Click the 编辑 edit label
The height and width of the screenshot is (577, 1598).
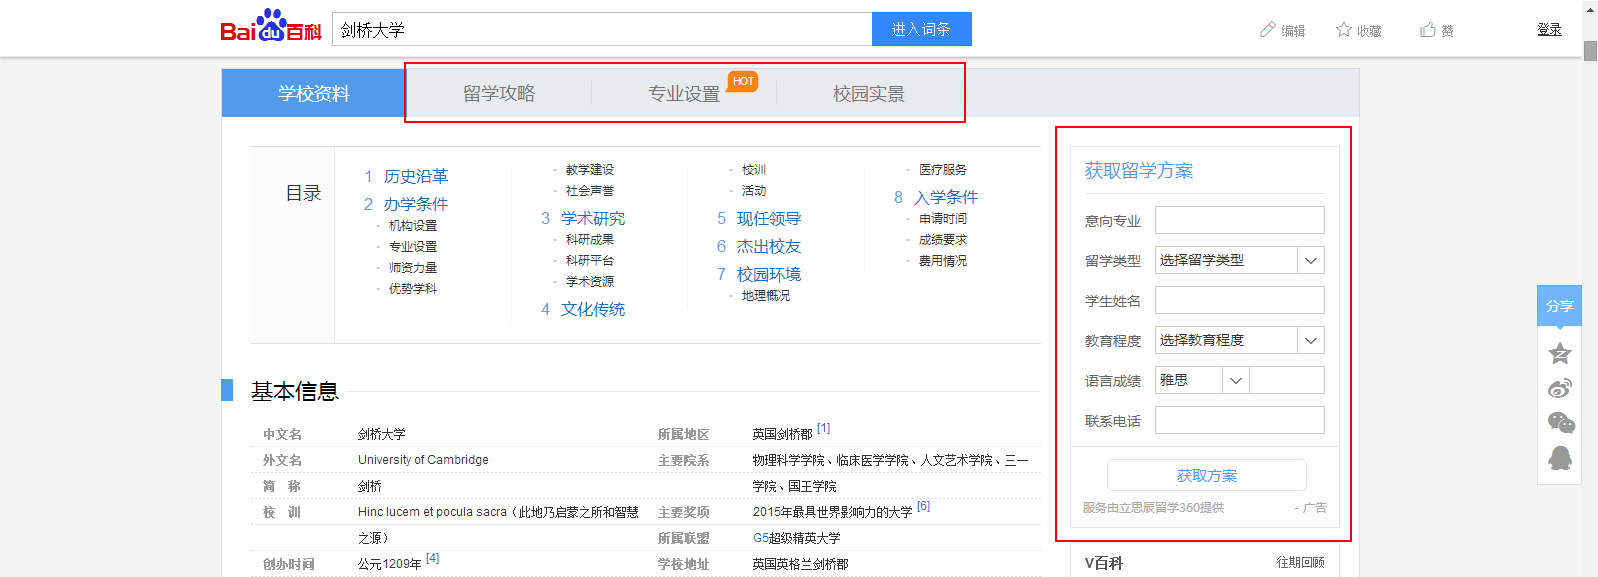click(1293, 31)
